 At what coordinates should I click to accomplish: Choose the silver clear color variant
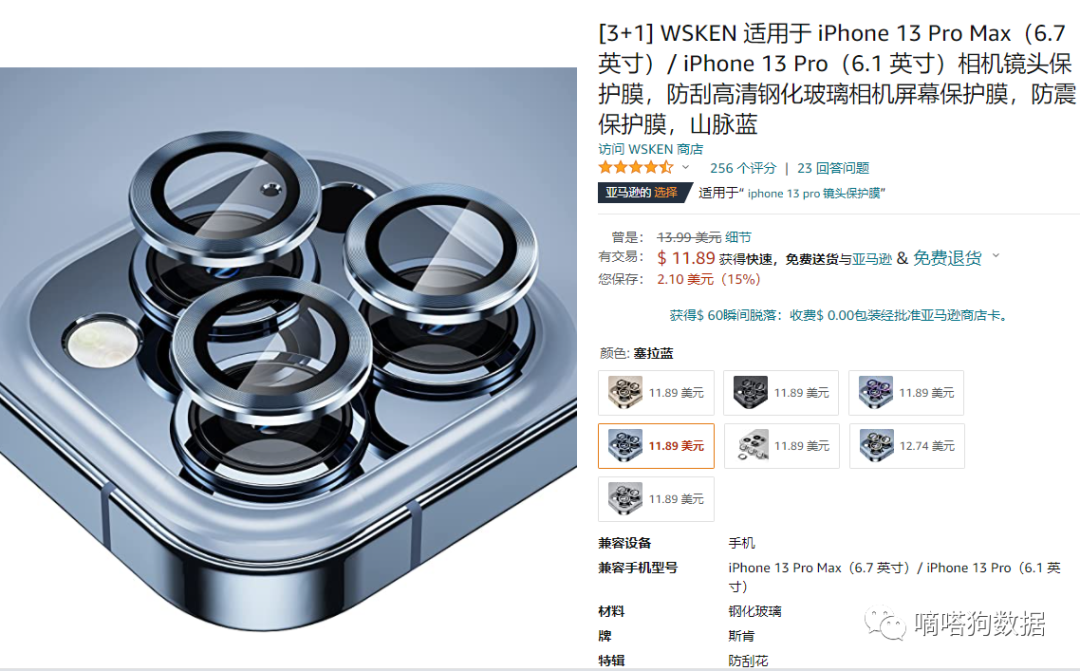(x=781, y=446)
